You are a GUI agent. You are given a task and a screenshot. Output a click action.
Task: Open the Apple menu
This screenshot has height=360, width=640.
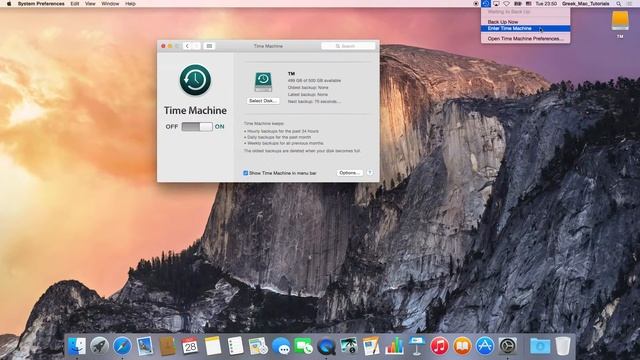[9, 4]
